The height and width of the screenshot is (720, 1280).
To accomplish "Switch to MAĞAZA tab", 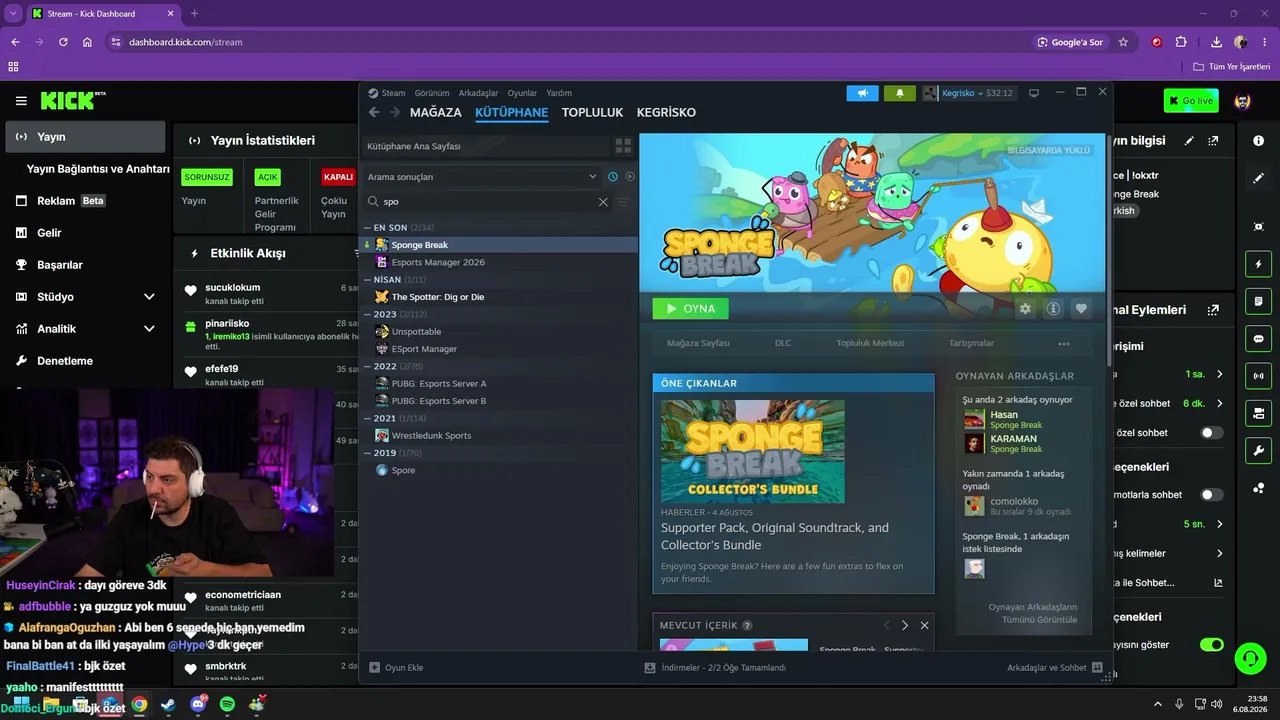I will pos(436,112).
